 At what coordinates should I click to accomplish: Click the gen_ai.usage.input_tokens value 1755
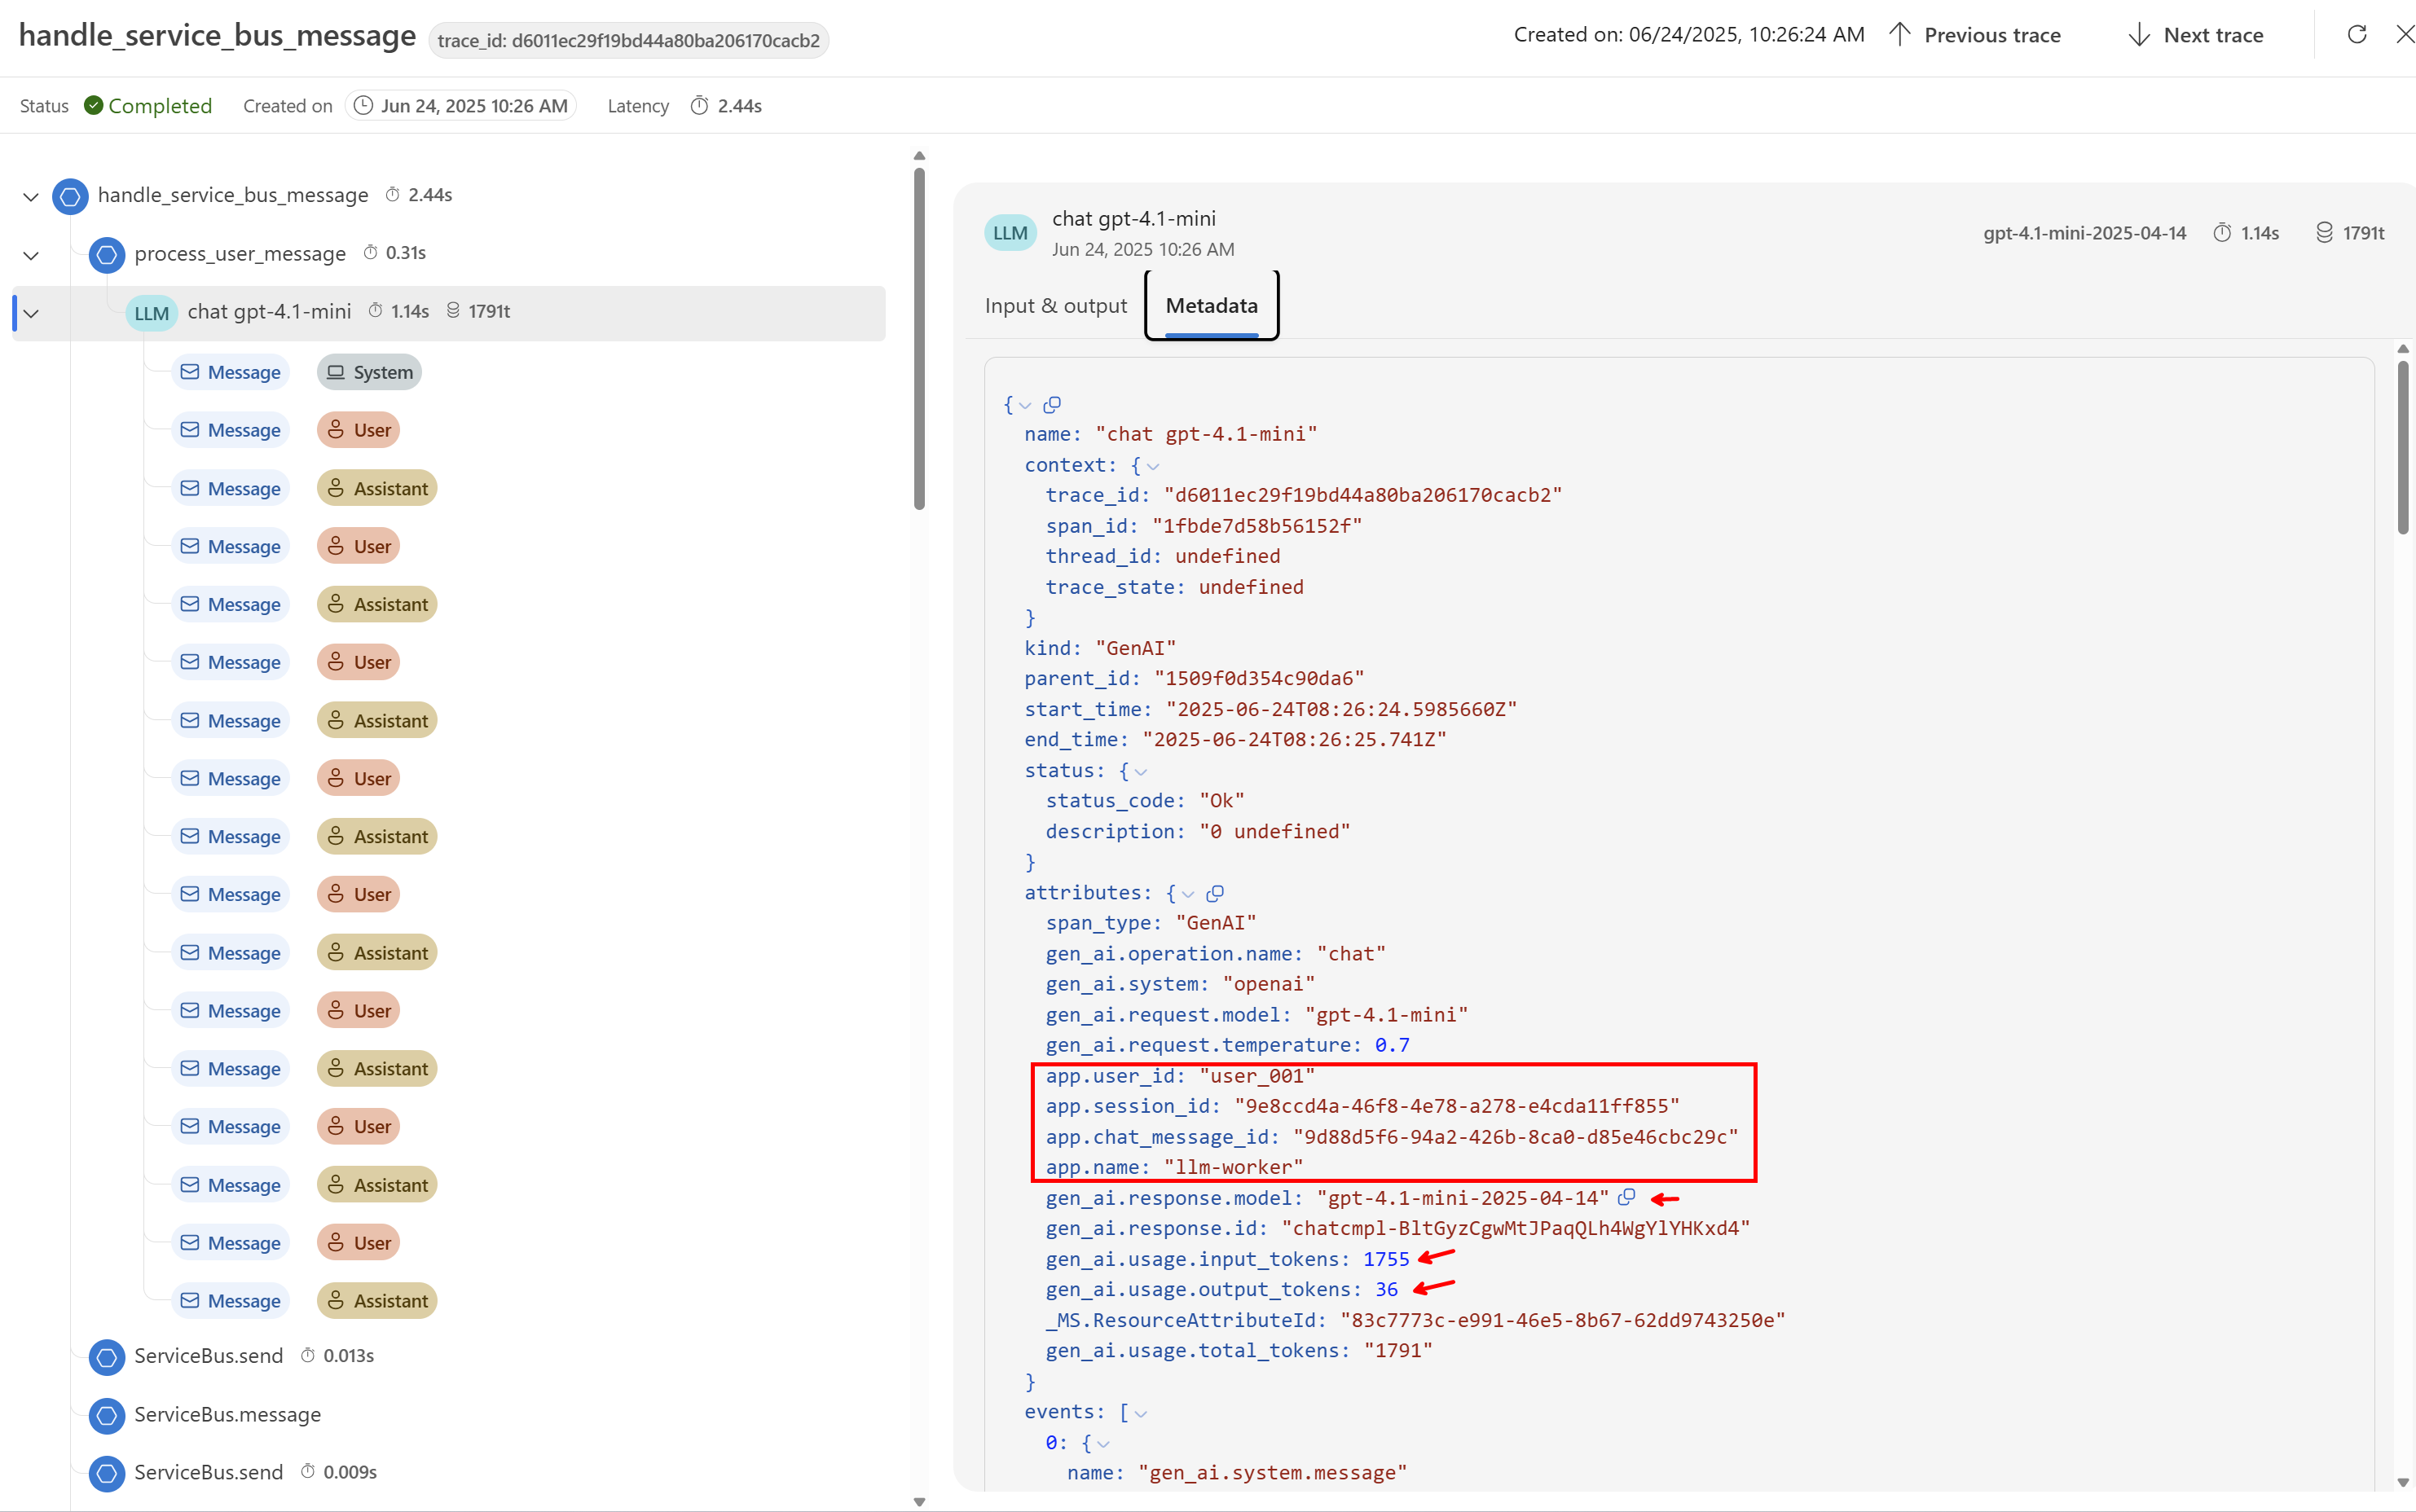[x=1386, y=1259]
